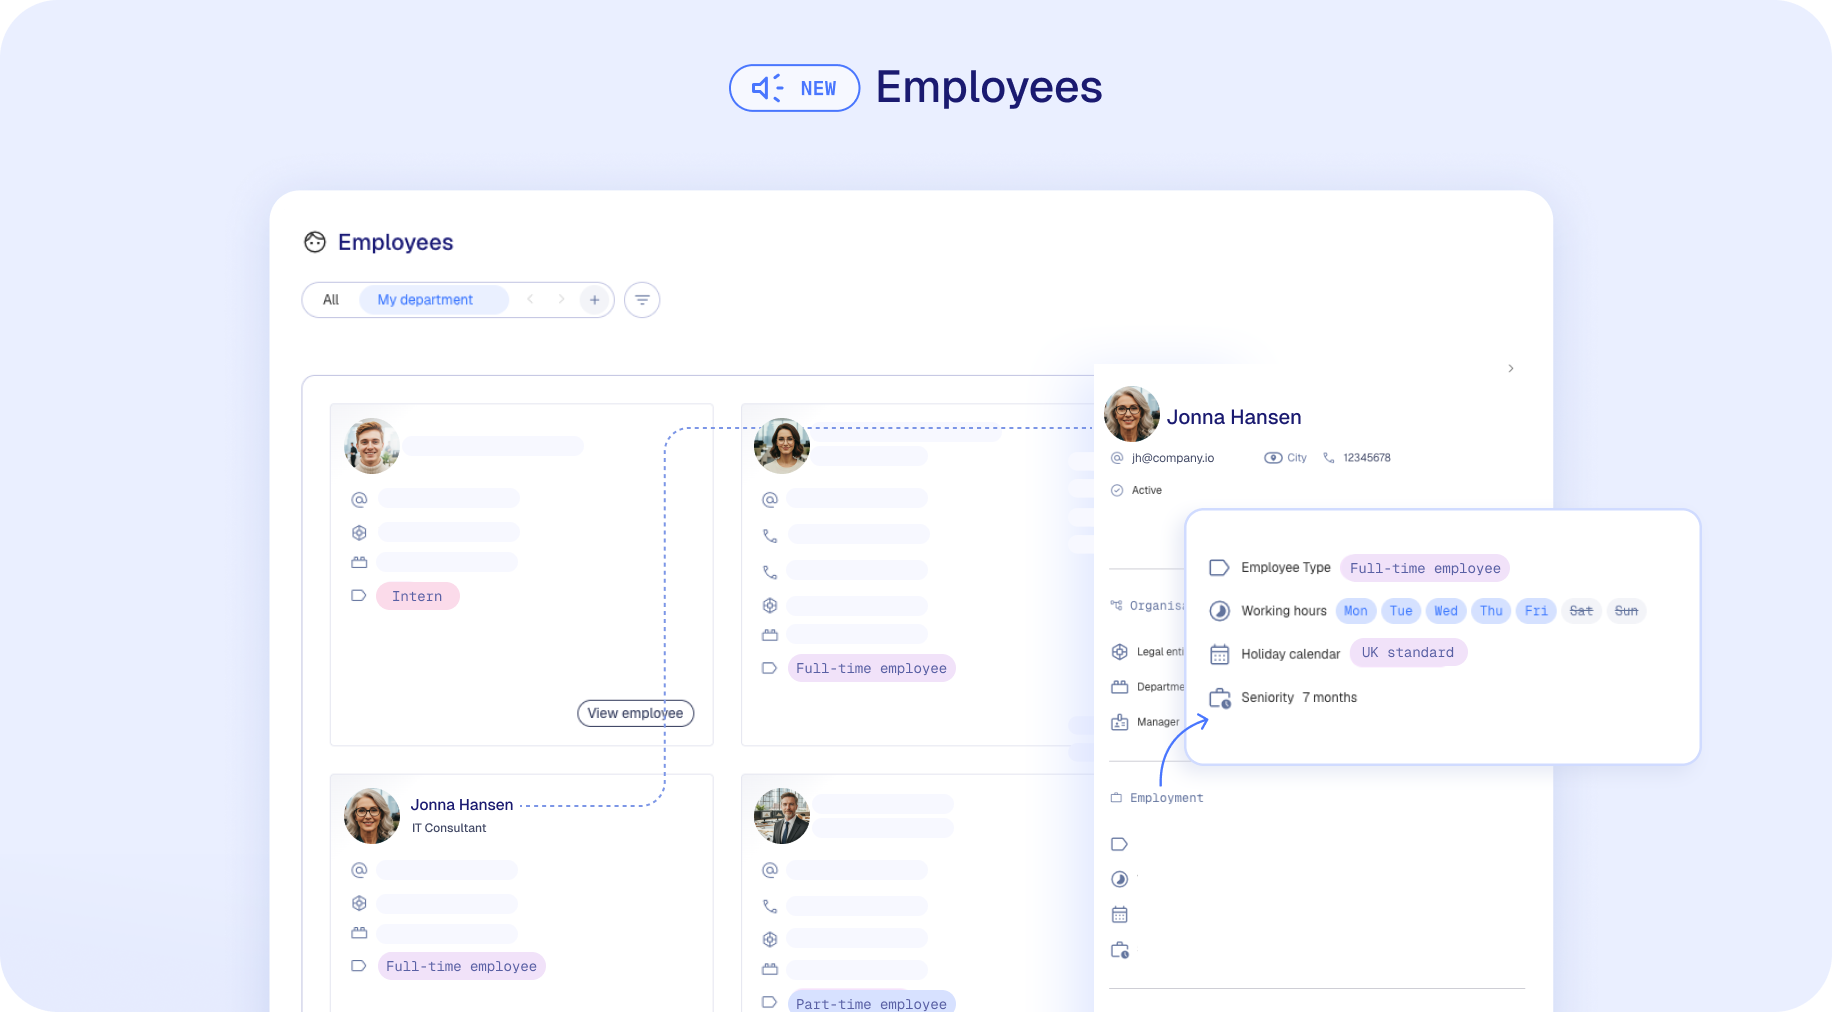Click UK standard holiday calendar tag
The width and height of the screenshot is (1832, 1012).
(1408, 653)
